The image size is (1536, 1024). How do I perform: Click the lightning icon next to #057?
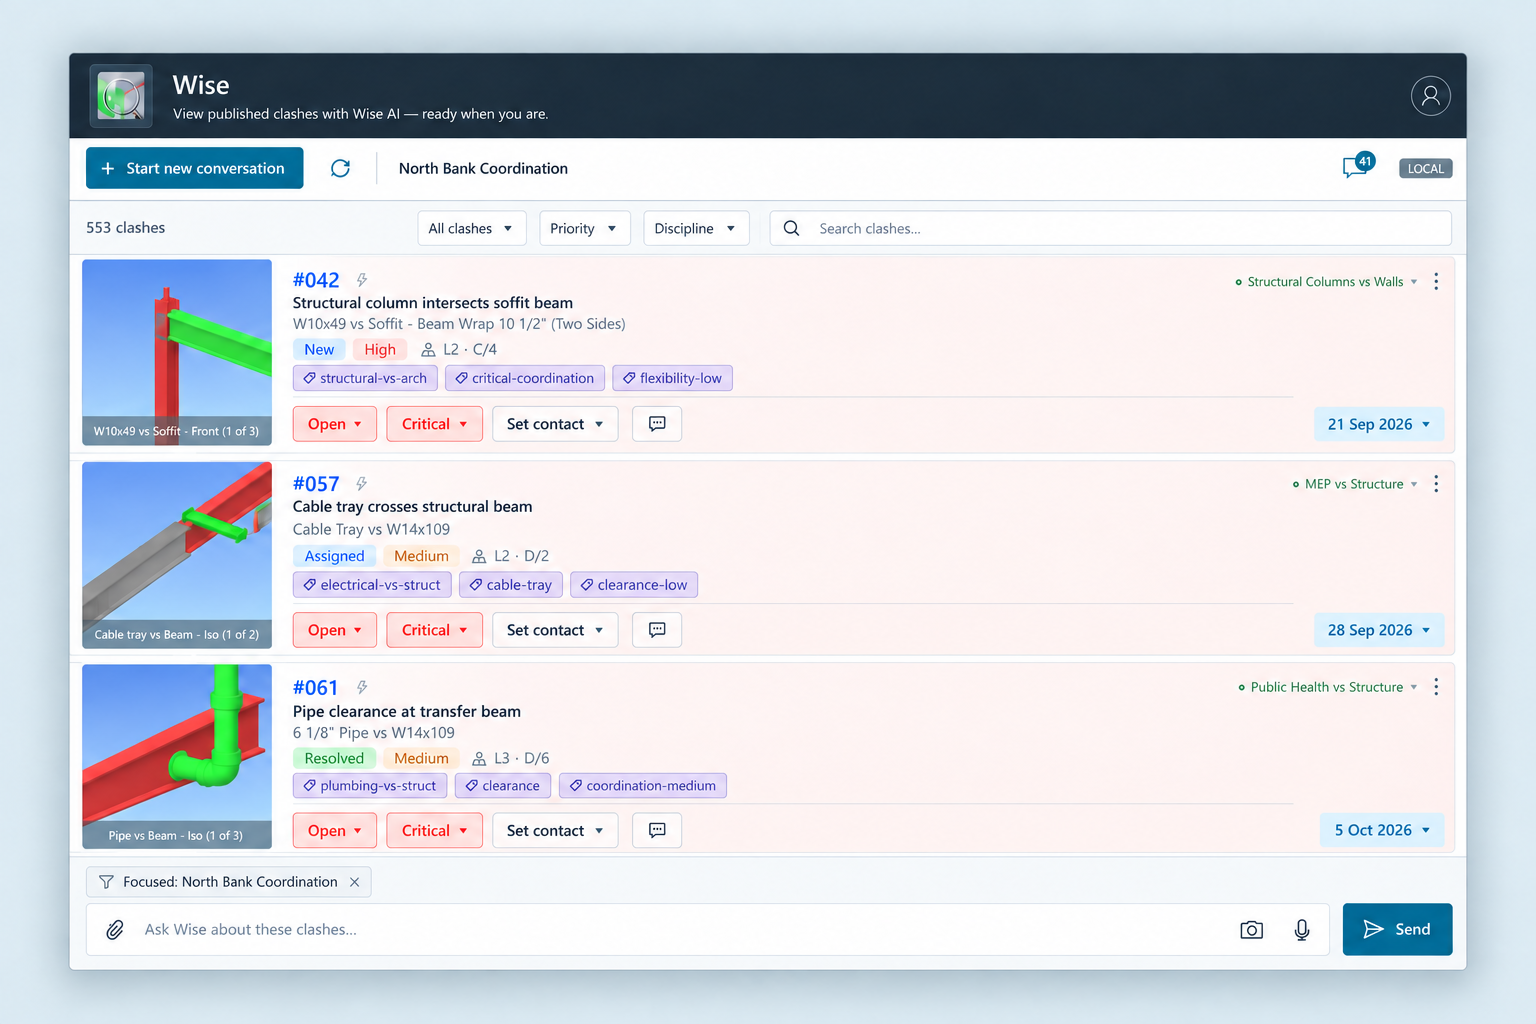click(362, 484)
